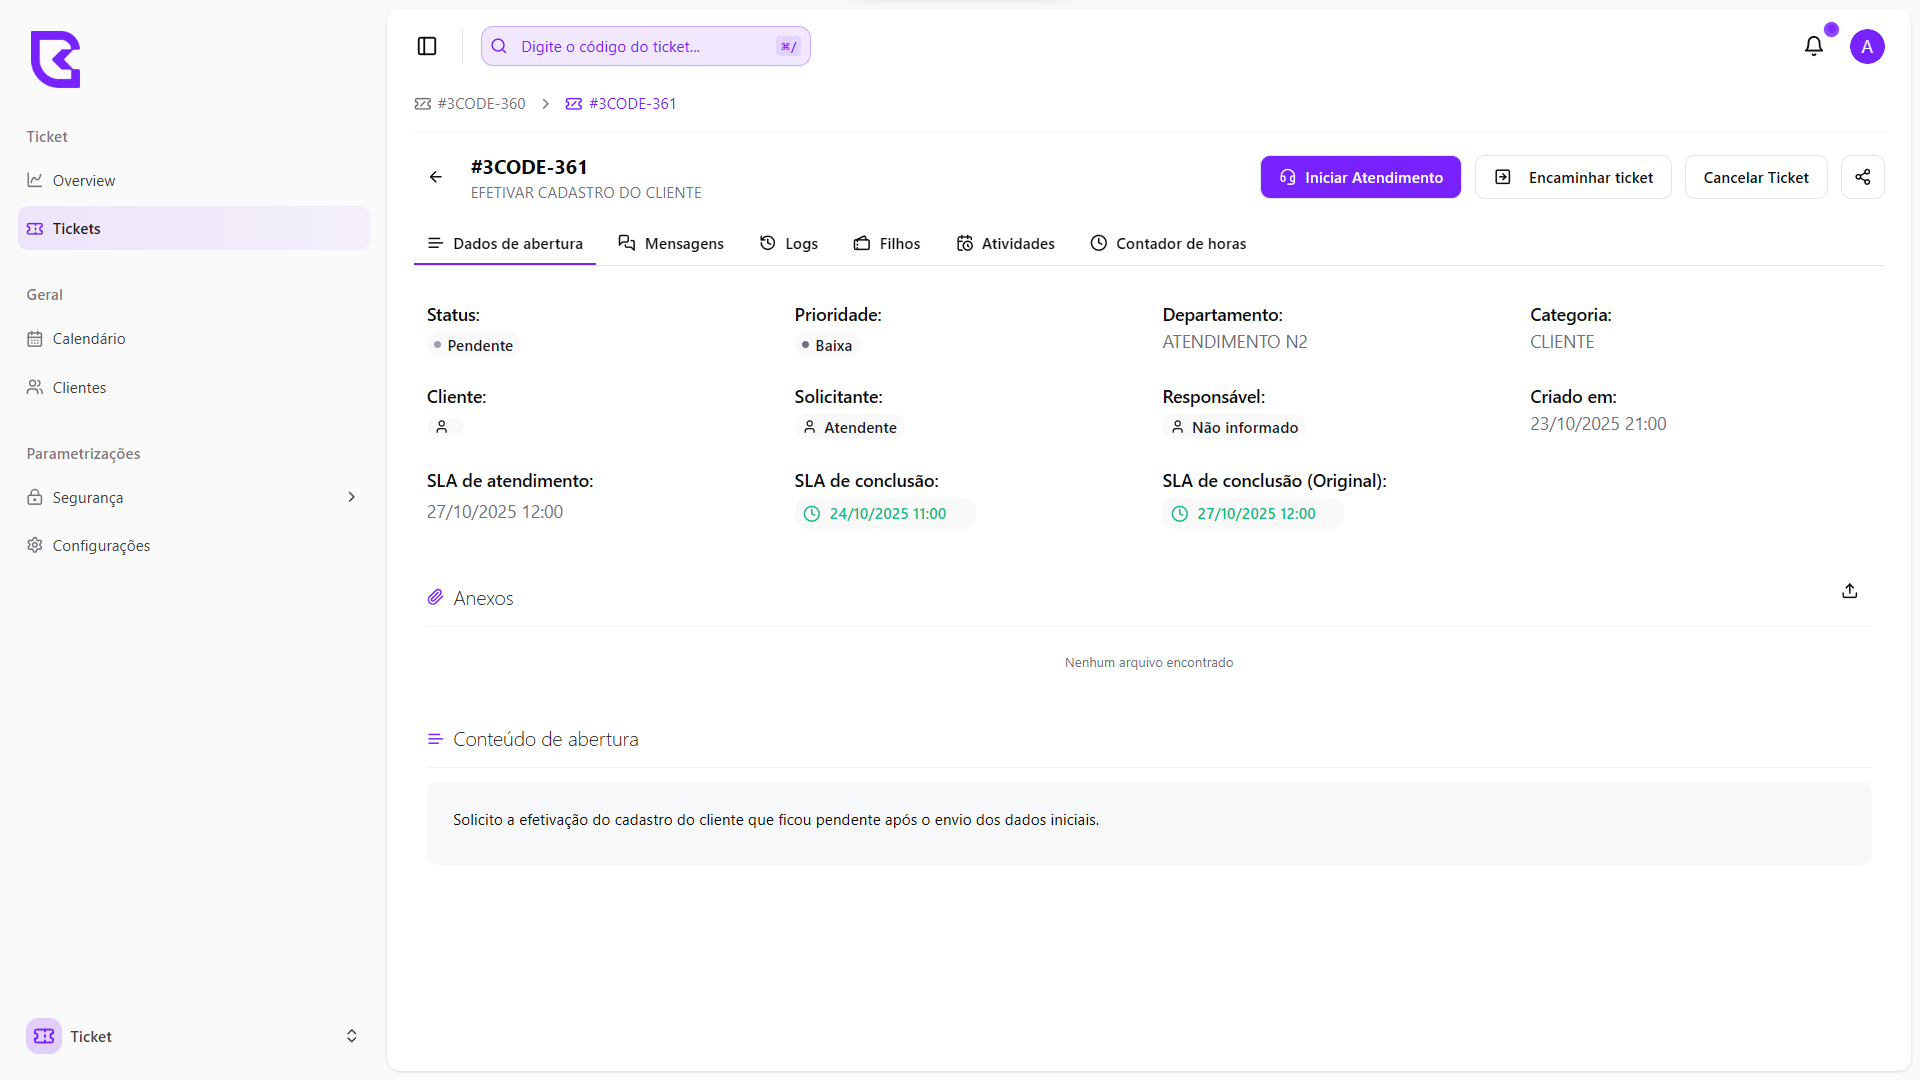Screen dimensions: 1920x1080
Task: Toggle the sidebar panel icon
Action: [427, 46]
